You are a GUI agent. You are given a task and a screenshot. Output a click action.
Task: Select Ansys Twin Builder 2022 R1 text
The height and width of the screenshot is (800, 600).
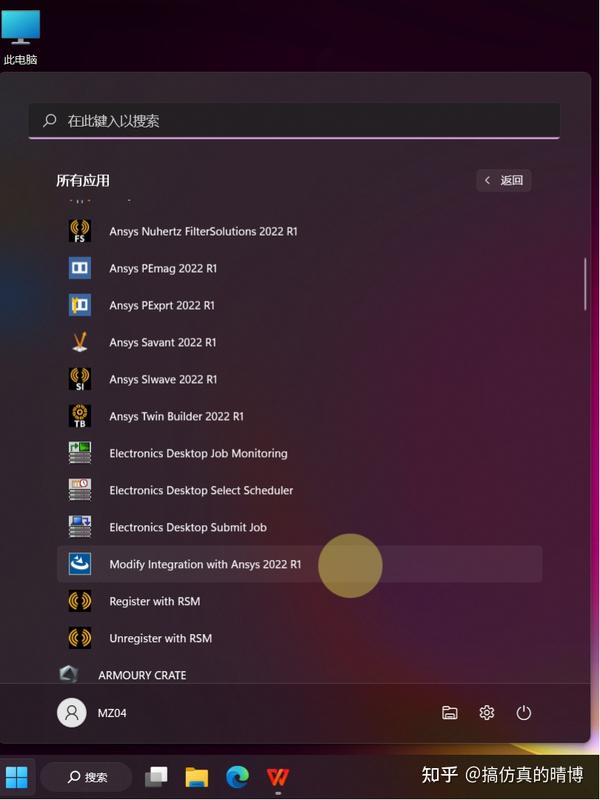click(x=176, y=416)
